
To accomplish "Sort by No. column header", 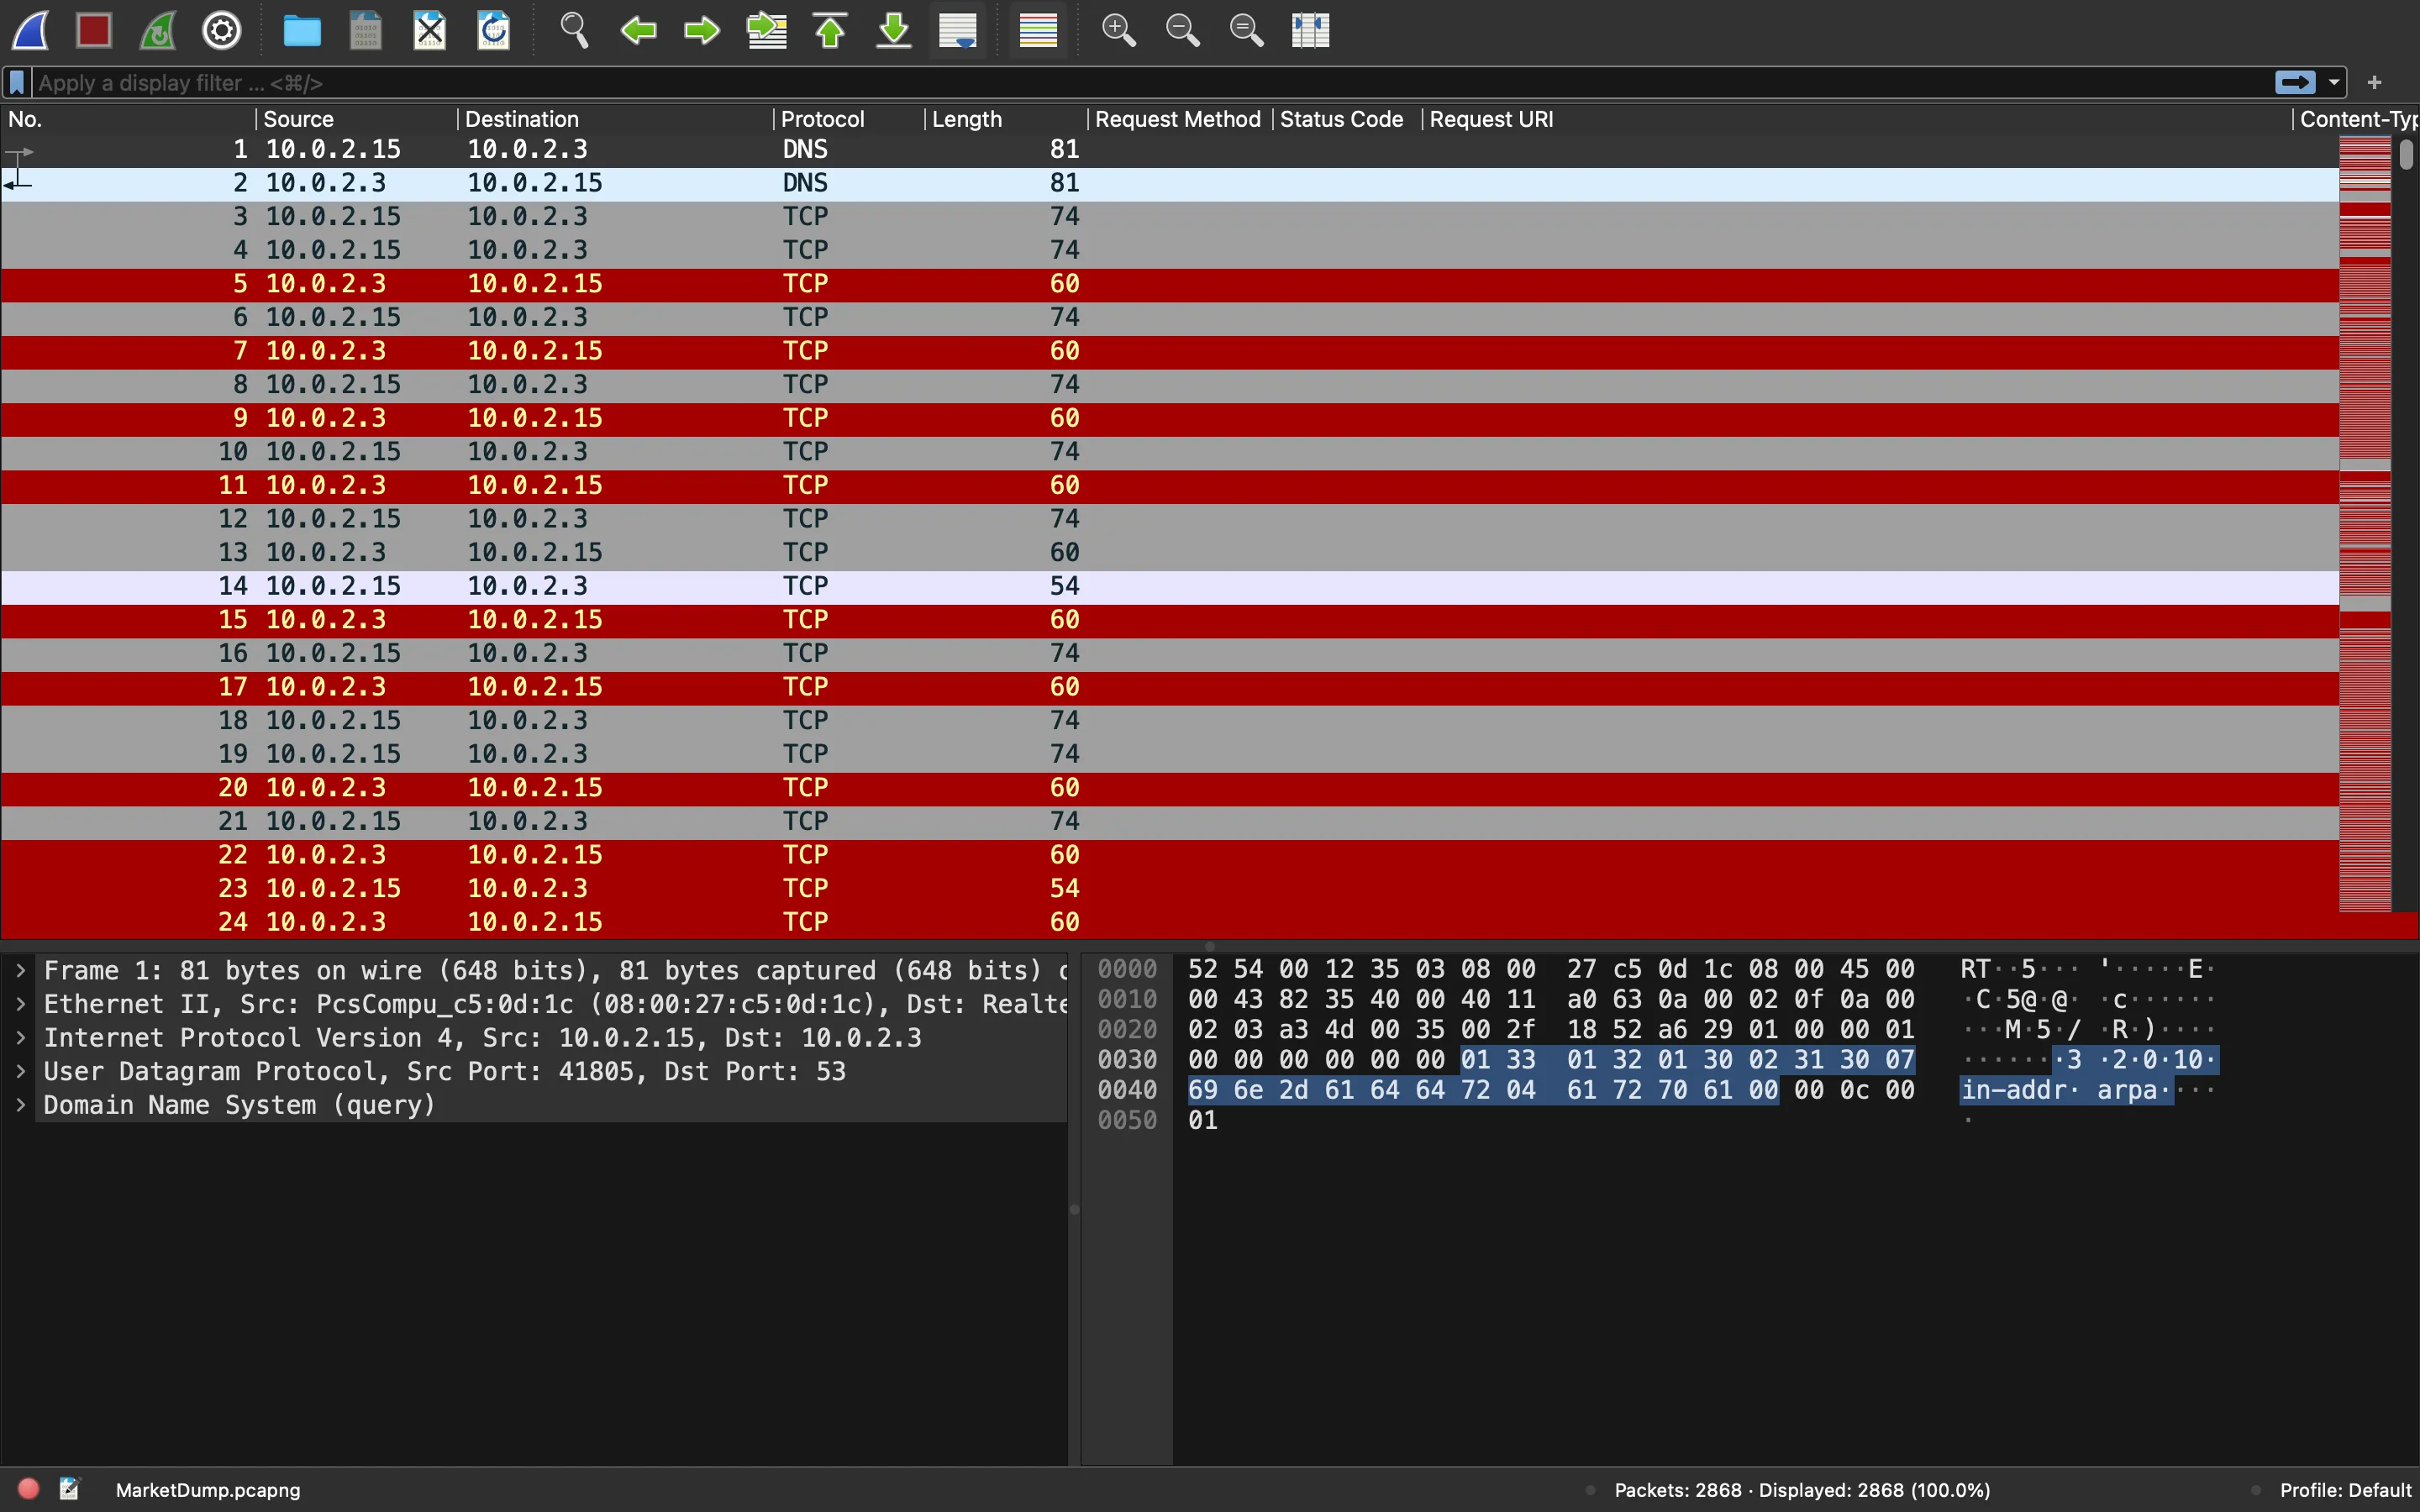I will (x=128, y=119).
